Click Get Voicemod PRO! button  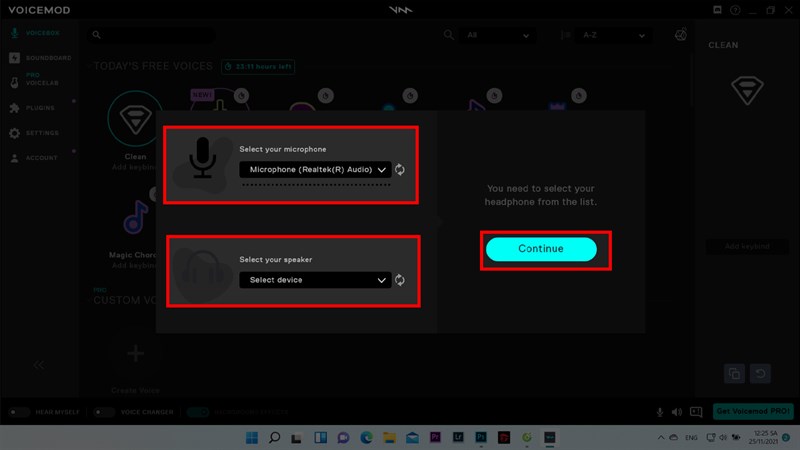click(753, 411)
